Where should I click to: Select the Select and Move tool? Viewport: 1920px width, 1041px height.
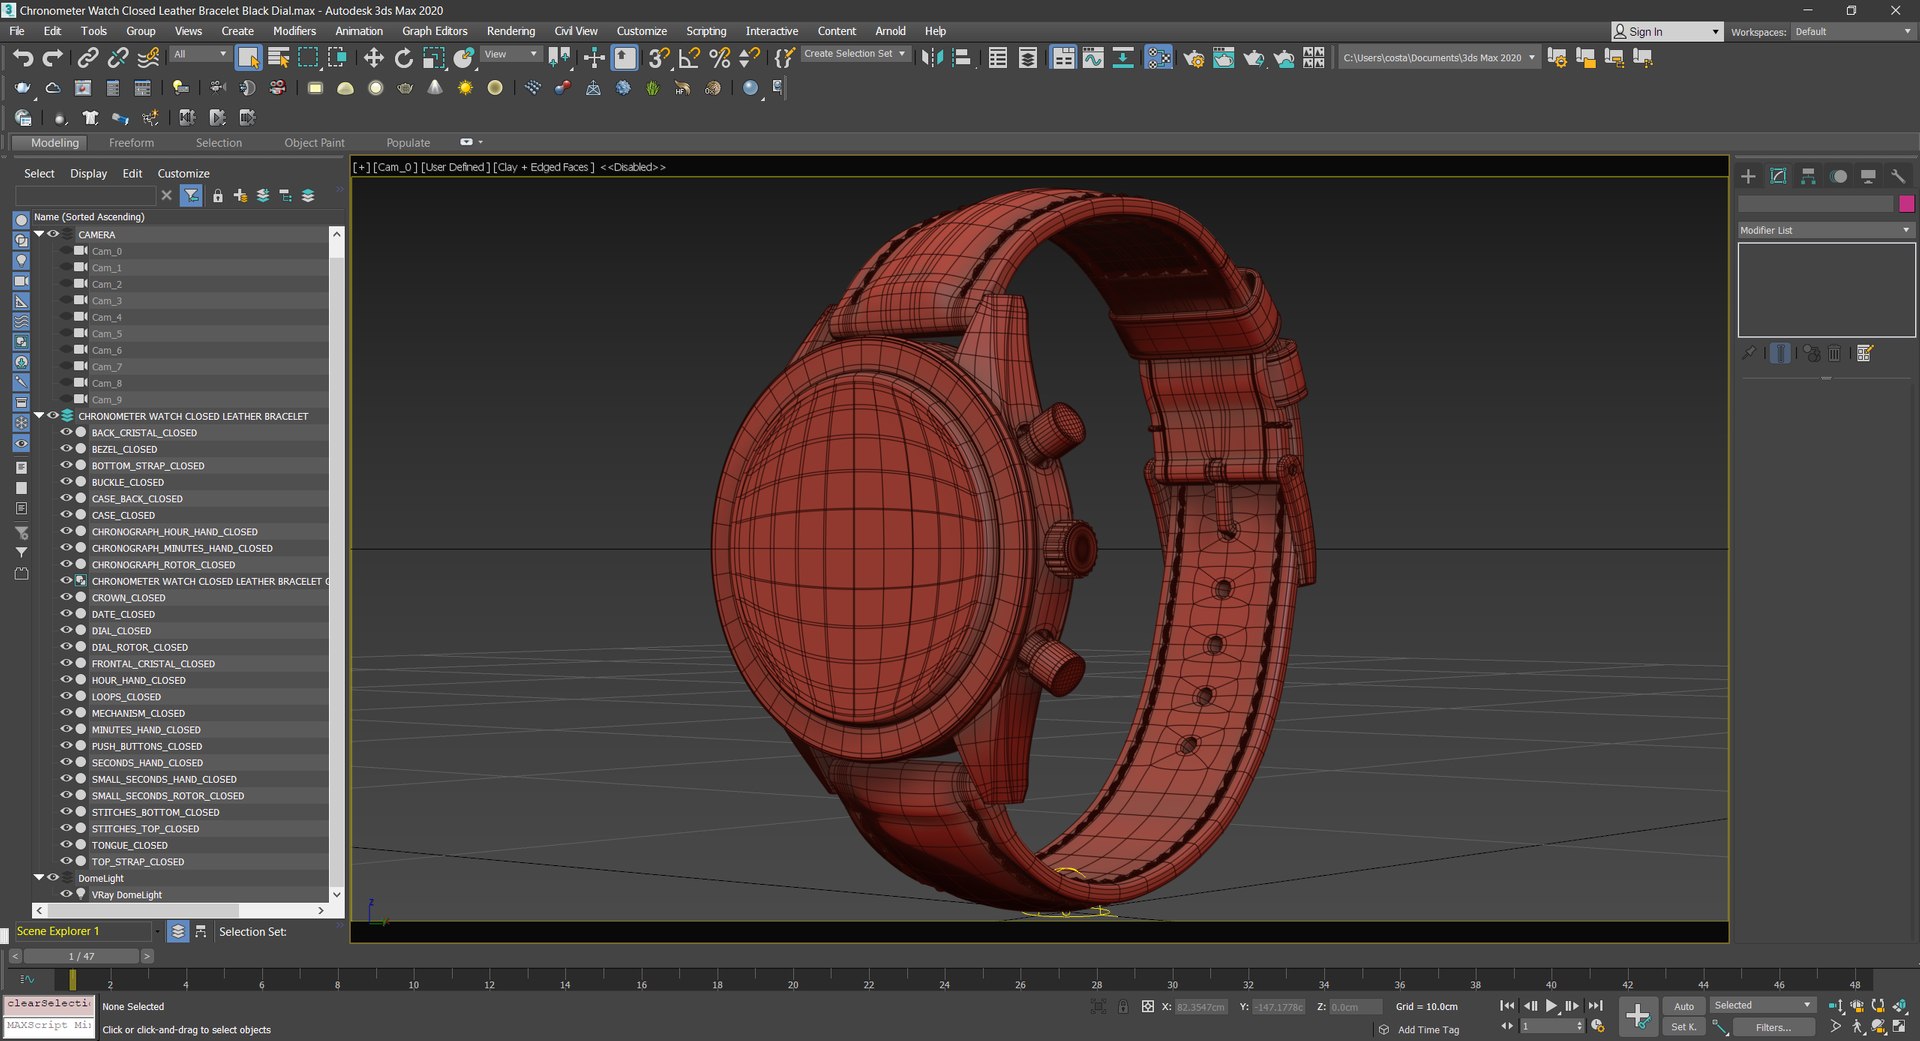click(x=374, y=58)
